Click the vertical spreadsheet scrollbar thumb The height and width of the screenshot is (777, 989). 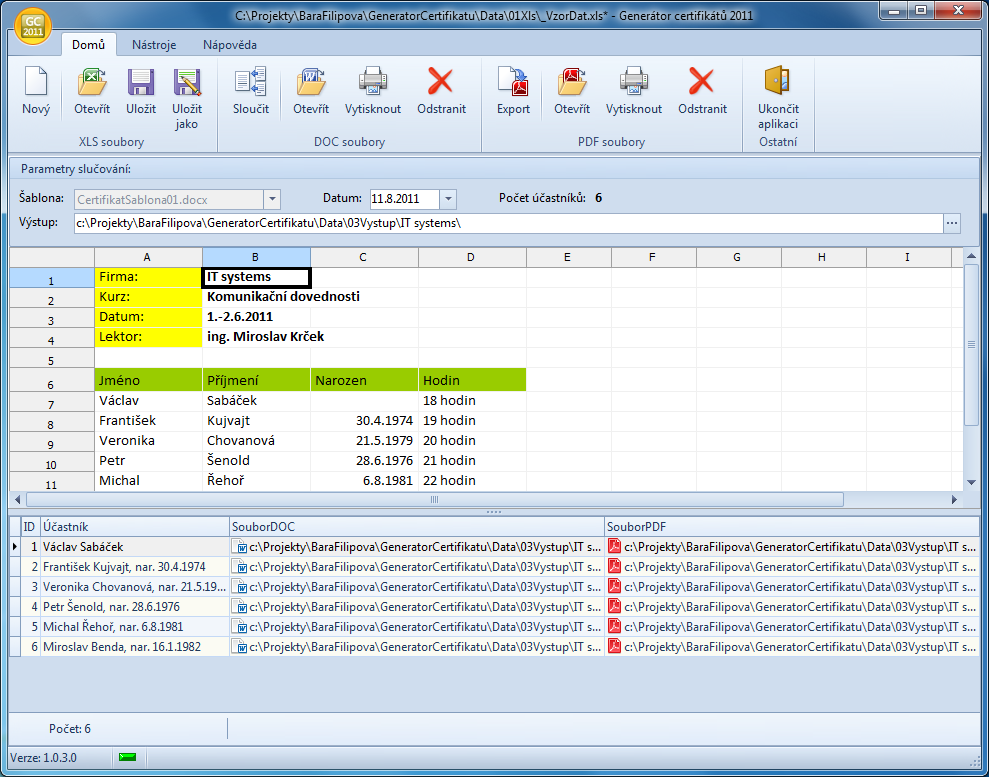click(x=971, y=344)
